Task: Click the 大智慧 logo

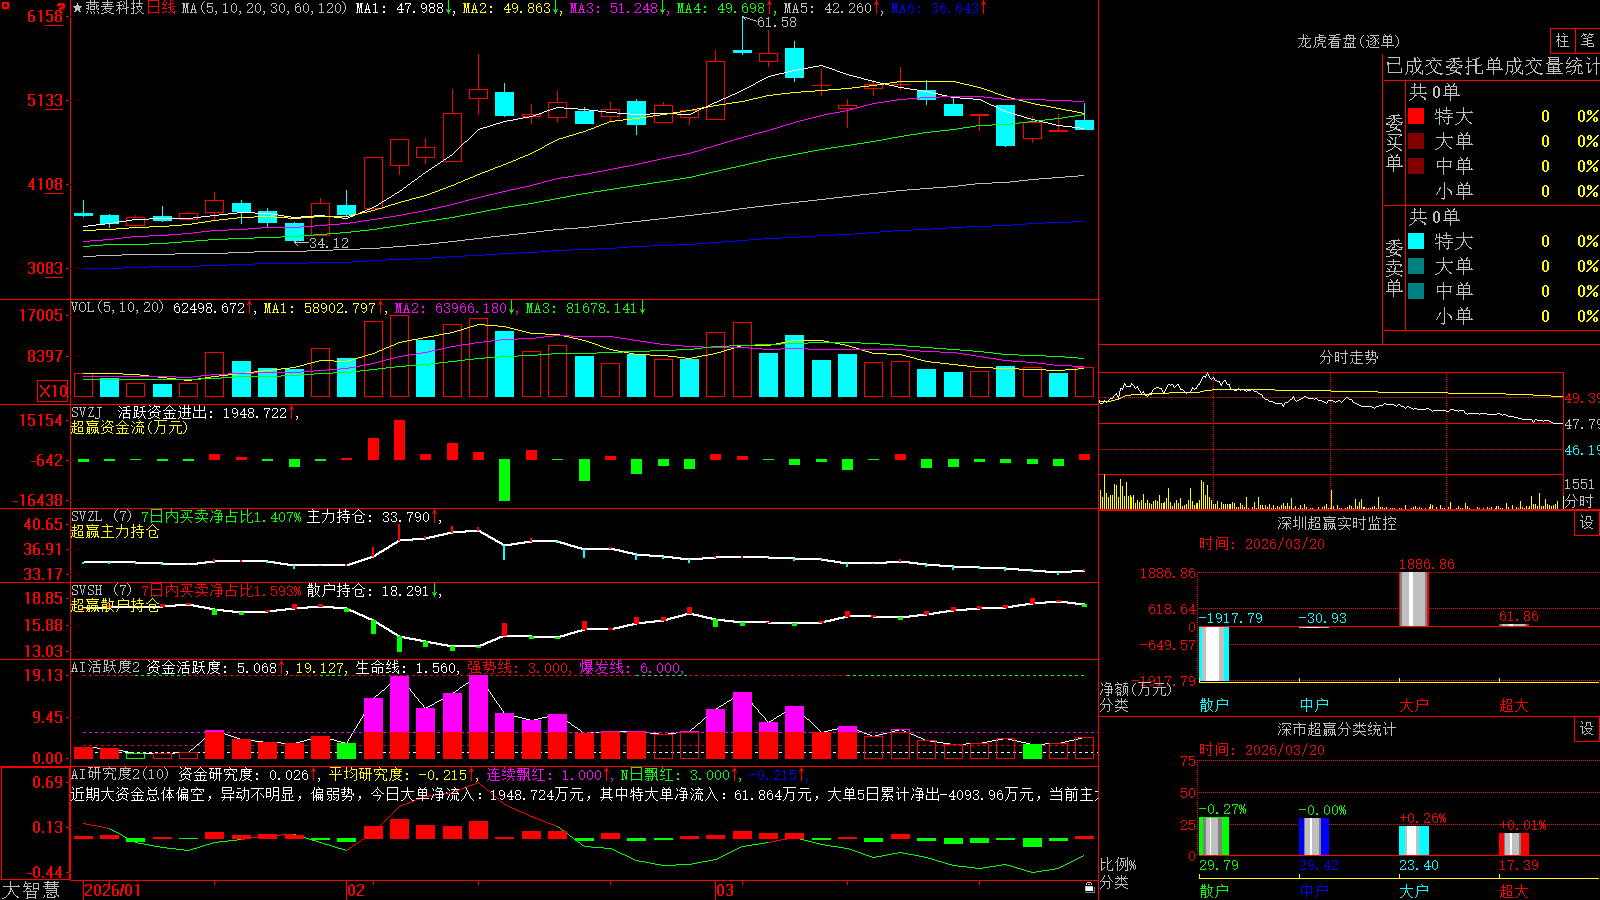Action: click(30, 890)
